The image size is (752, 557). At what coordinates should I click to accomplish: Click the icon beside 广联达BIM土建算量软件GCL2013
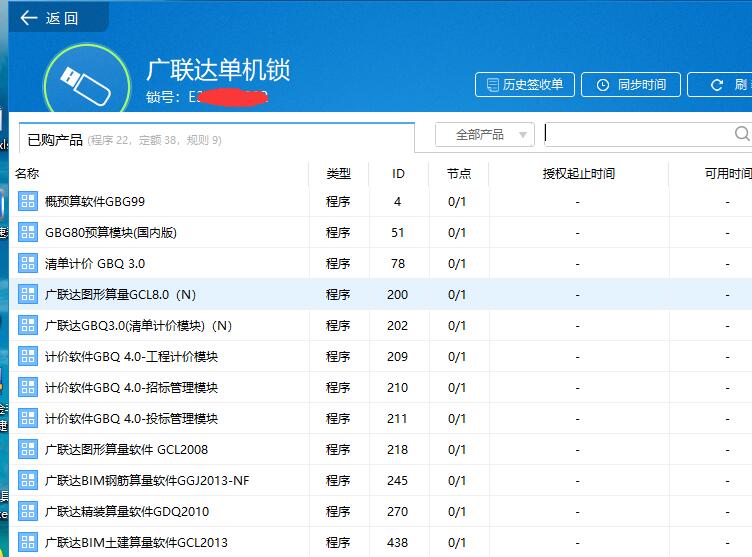click(x=28, y=542)
